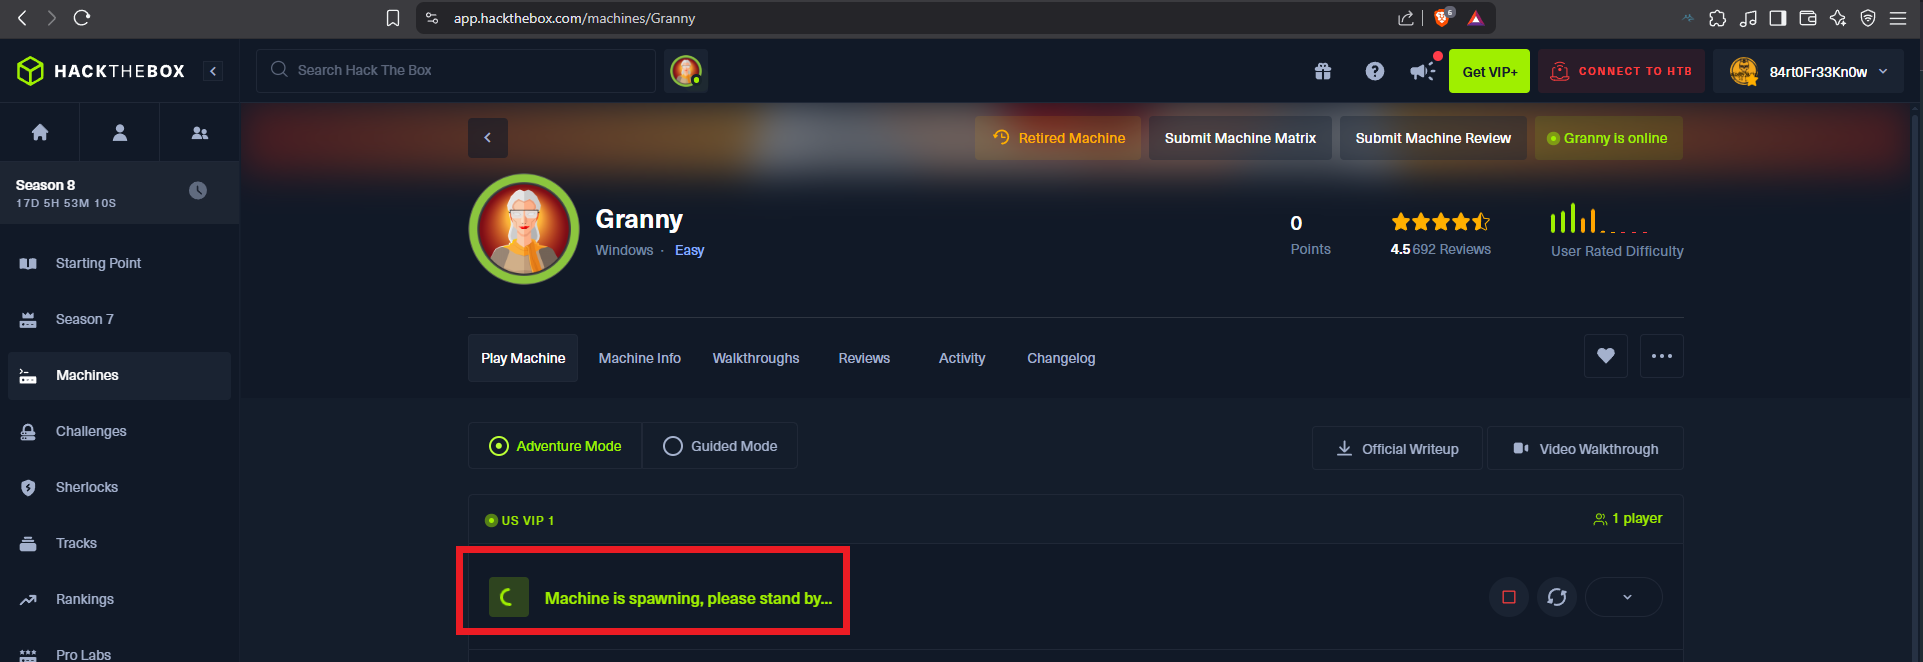
Task: Open Rankings in sidebar
Action: tap(120, 599)
